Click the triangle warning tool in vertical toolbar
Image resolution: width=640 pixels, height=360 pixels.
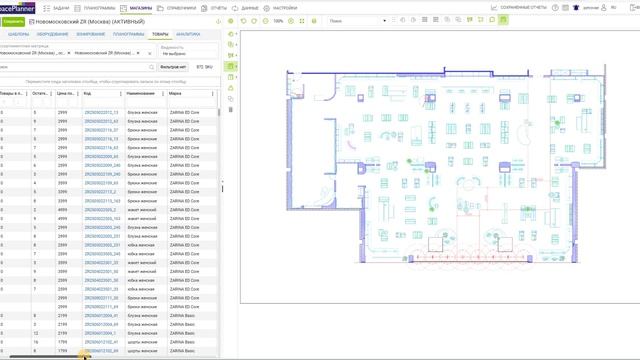pos(231,88)
